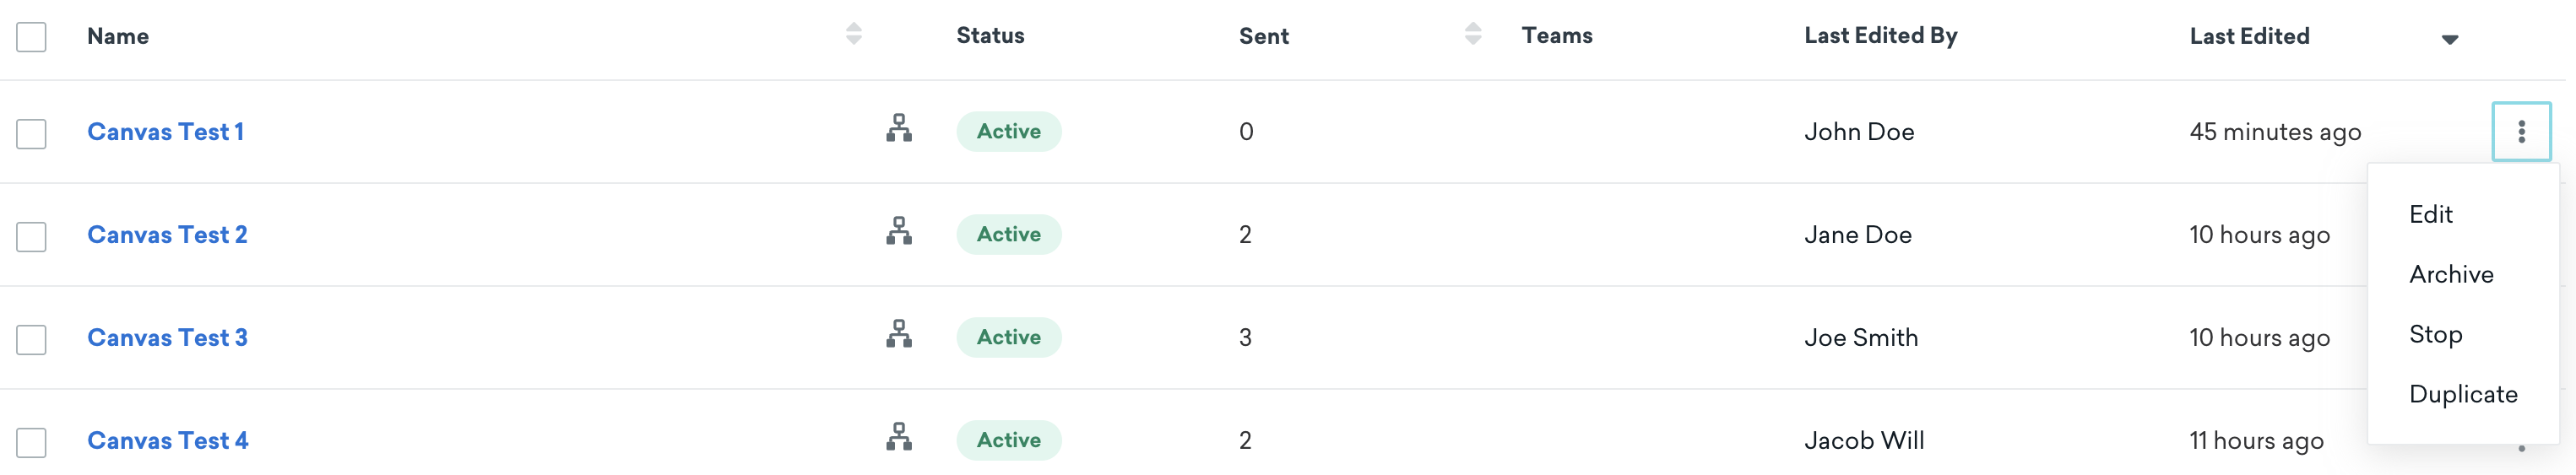Viewport: 2576px width, 475px height.
Task: Toggle the select-all checkbox in header
Action: click(x=31, y=37)
